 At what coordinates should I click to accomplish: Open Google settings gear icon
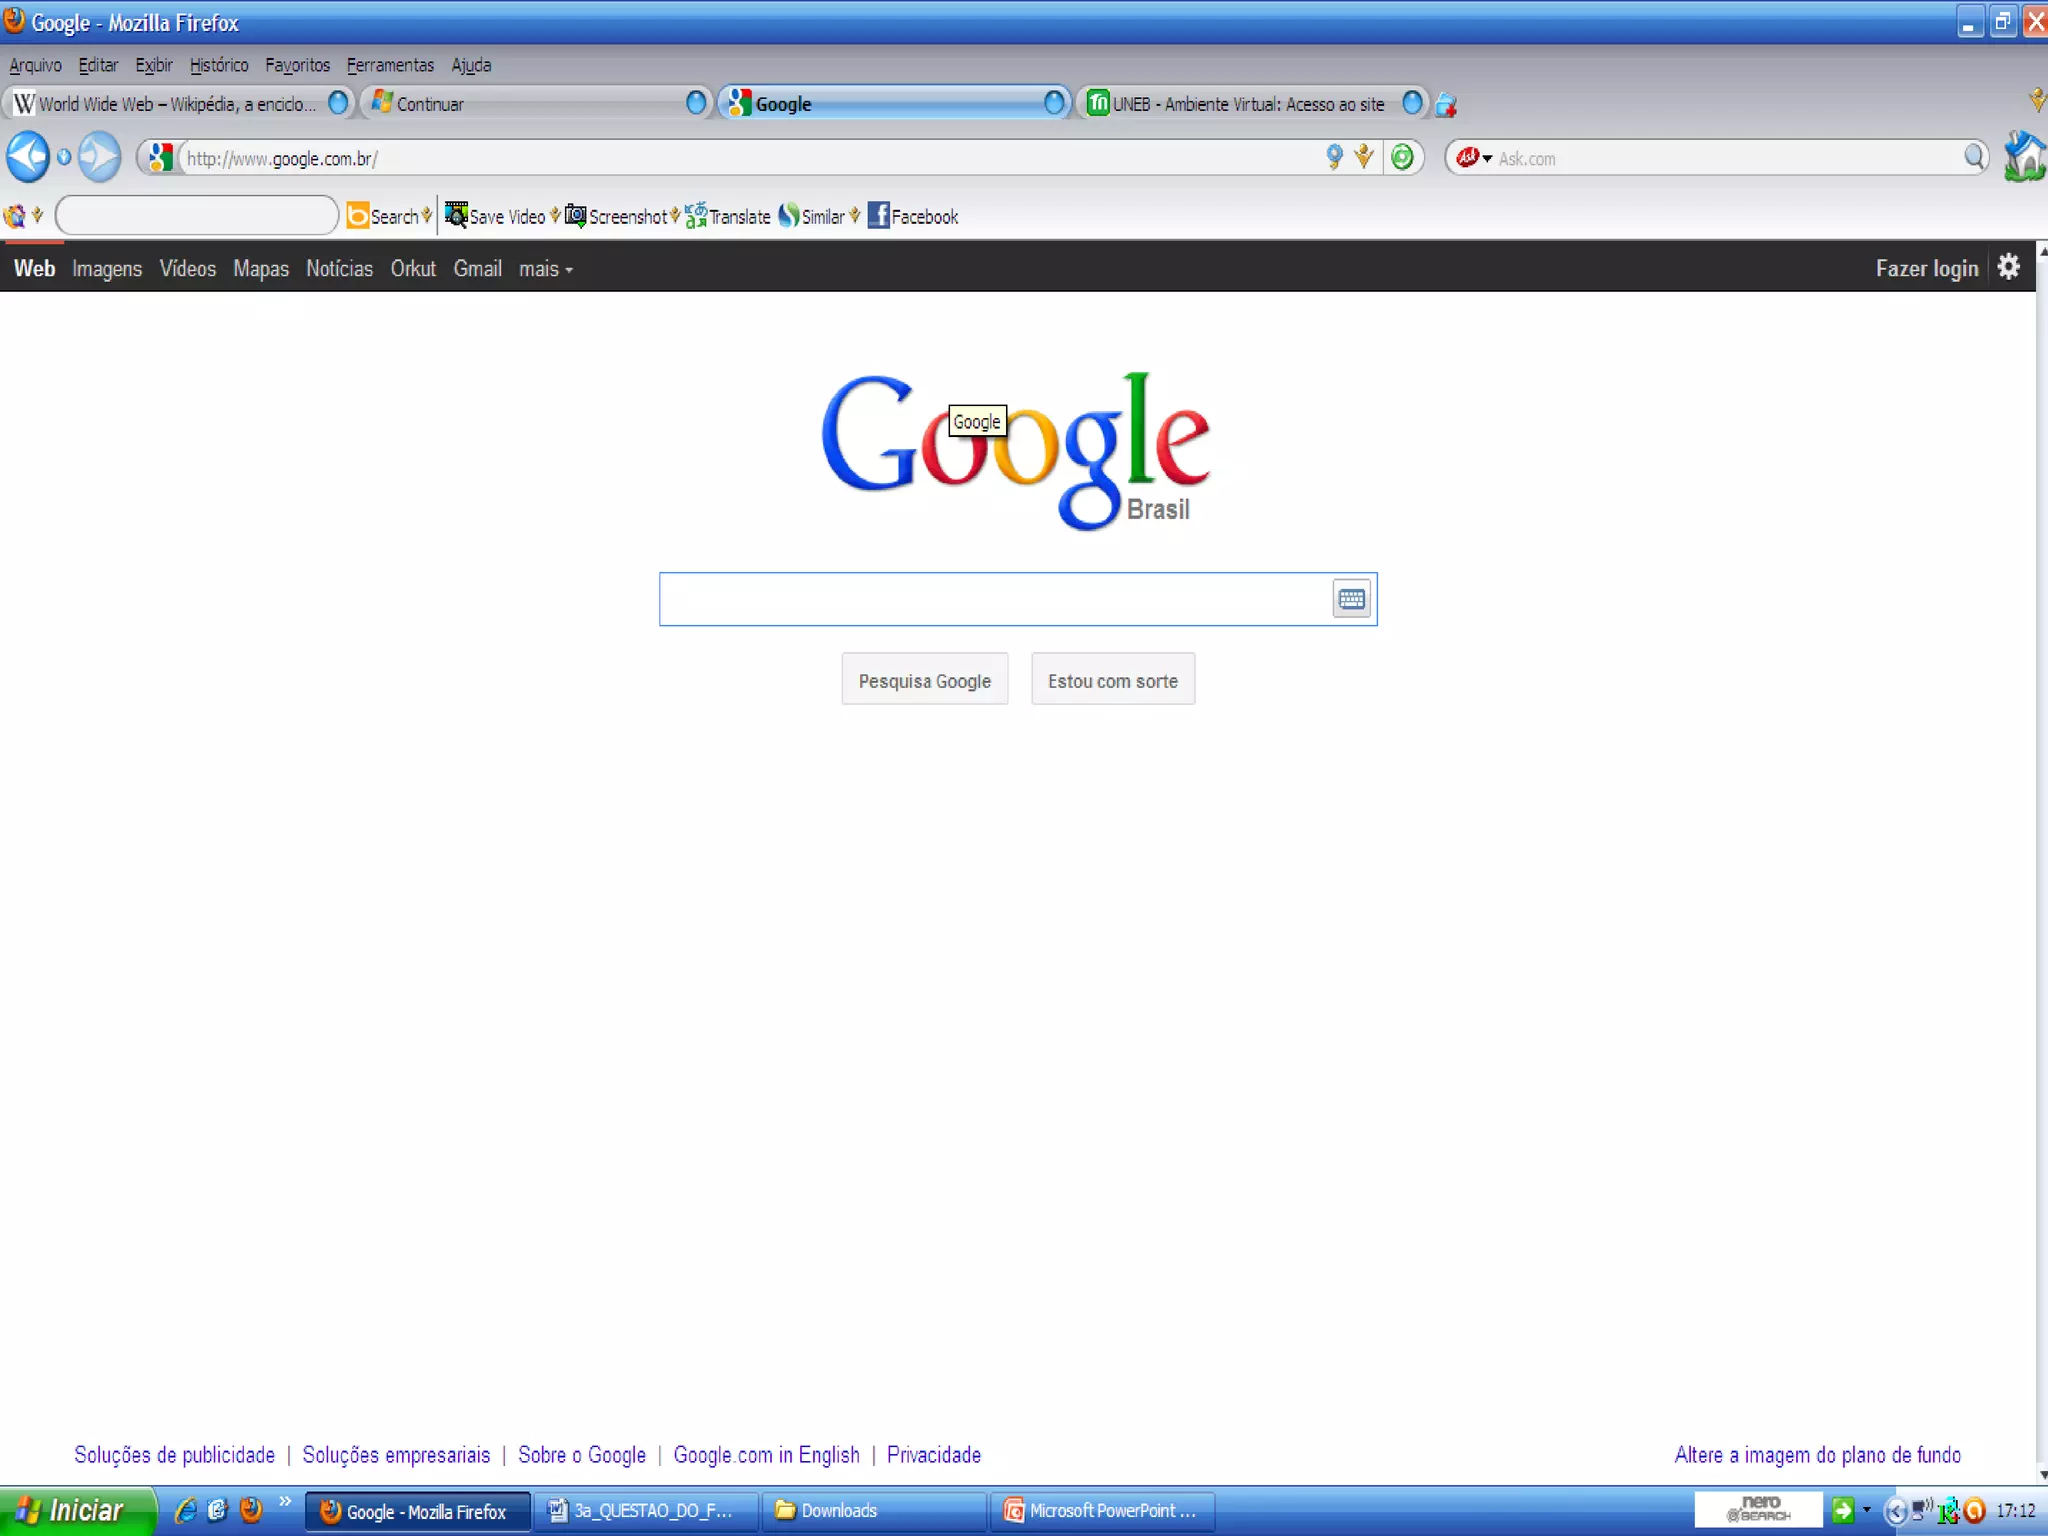[2008, 267]
